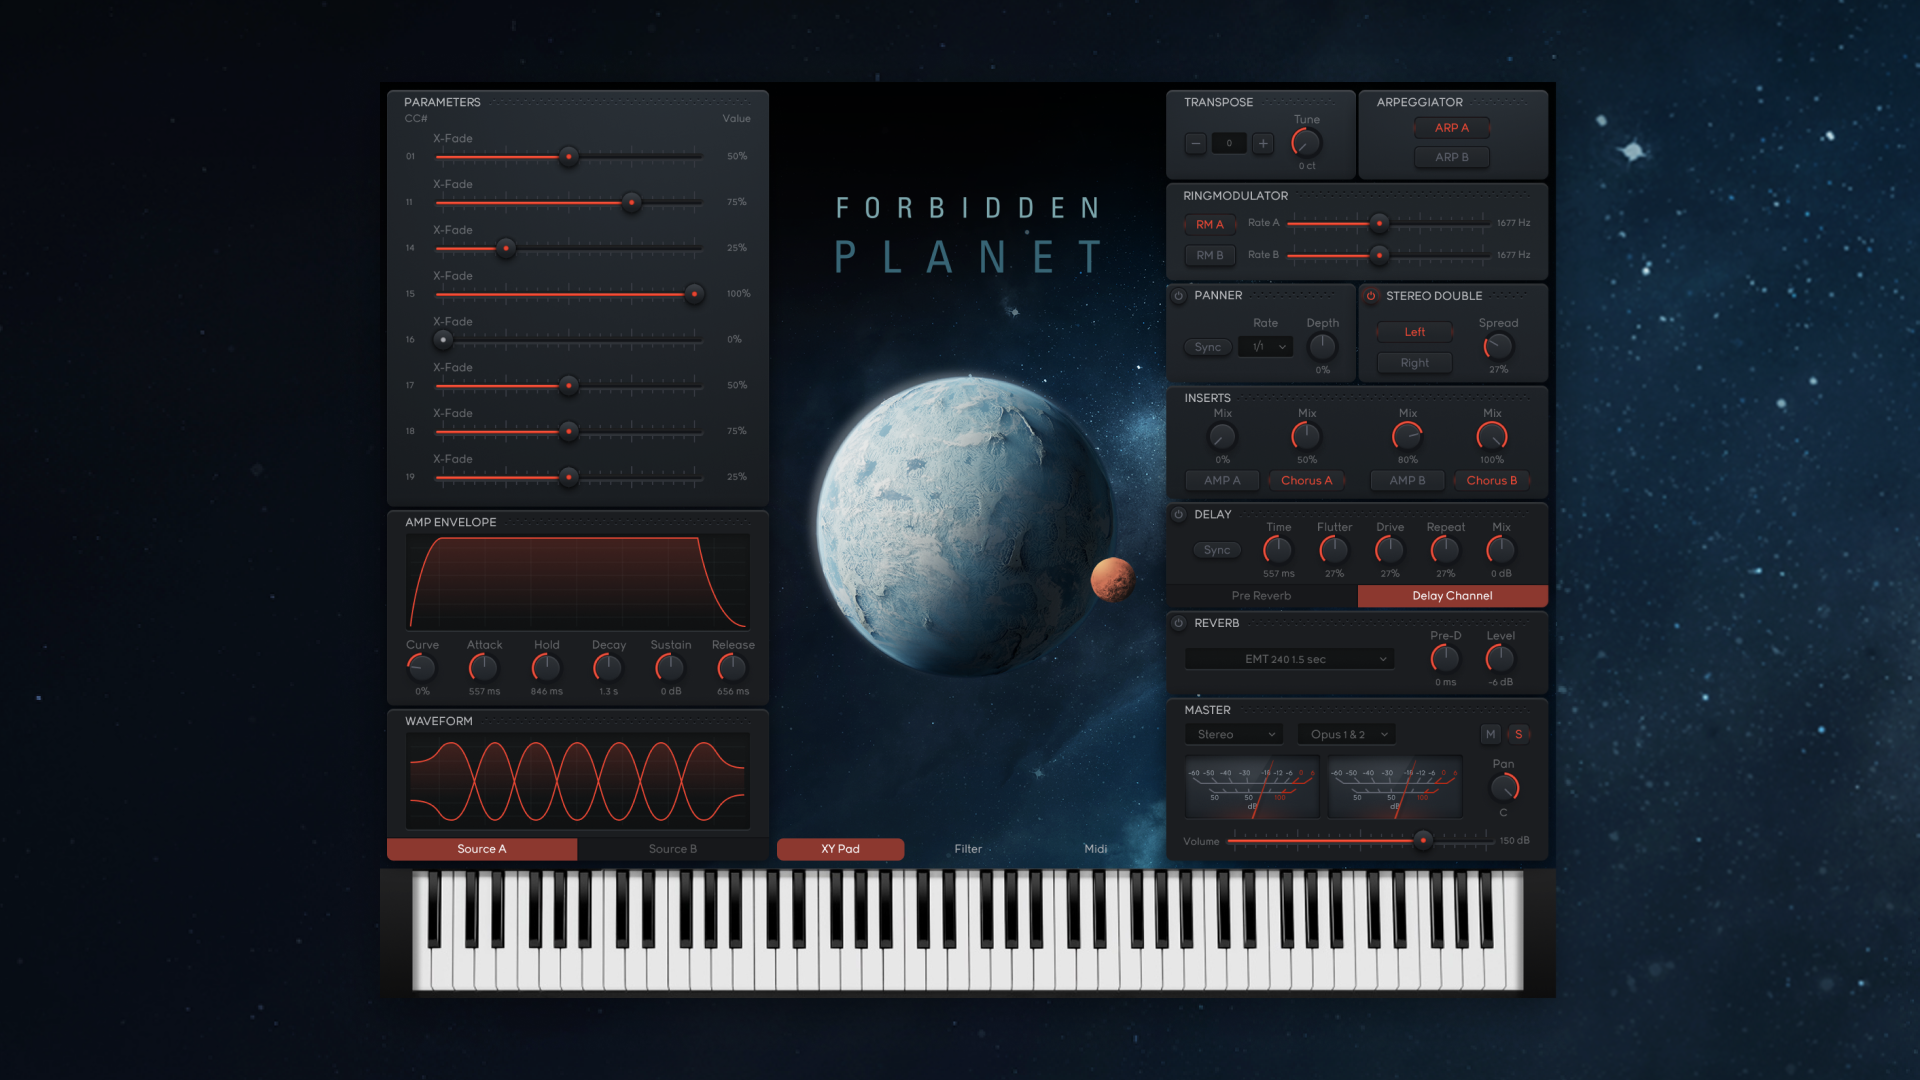Open the Panner rate dropdown showing 1/1

(x=1264, y=346)
